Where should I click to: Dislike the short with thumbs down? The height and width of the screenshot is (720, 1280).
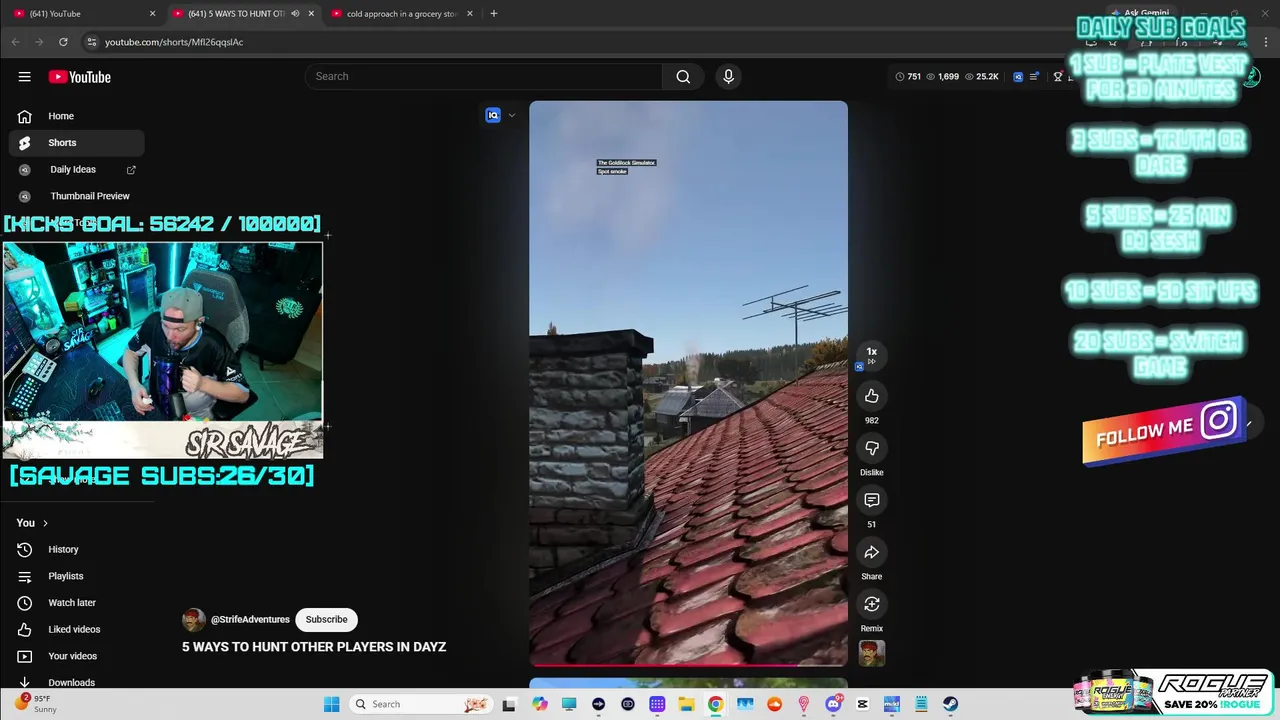(x=872, y=448)
